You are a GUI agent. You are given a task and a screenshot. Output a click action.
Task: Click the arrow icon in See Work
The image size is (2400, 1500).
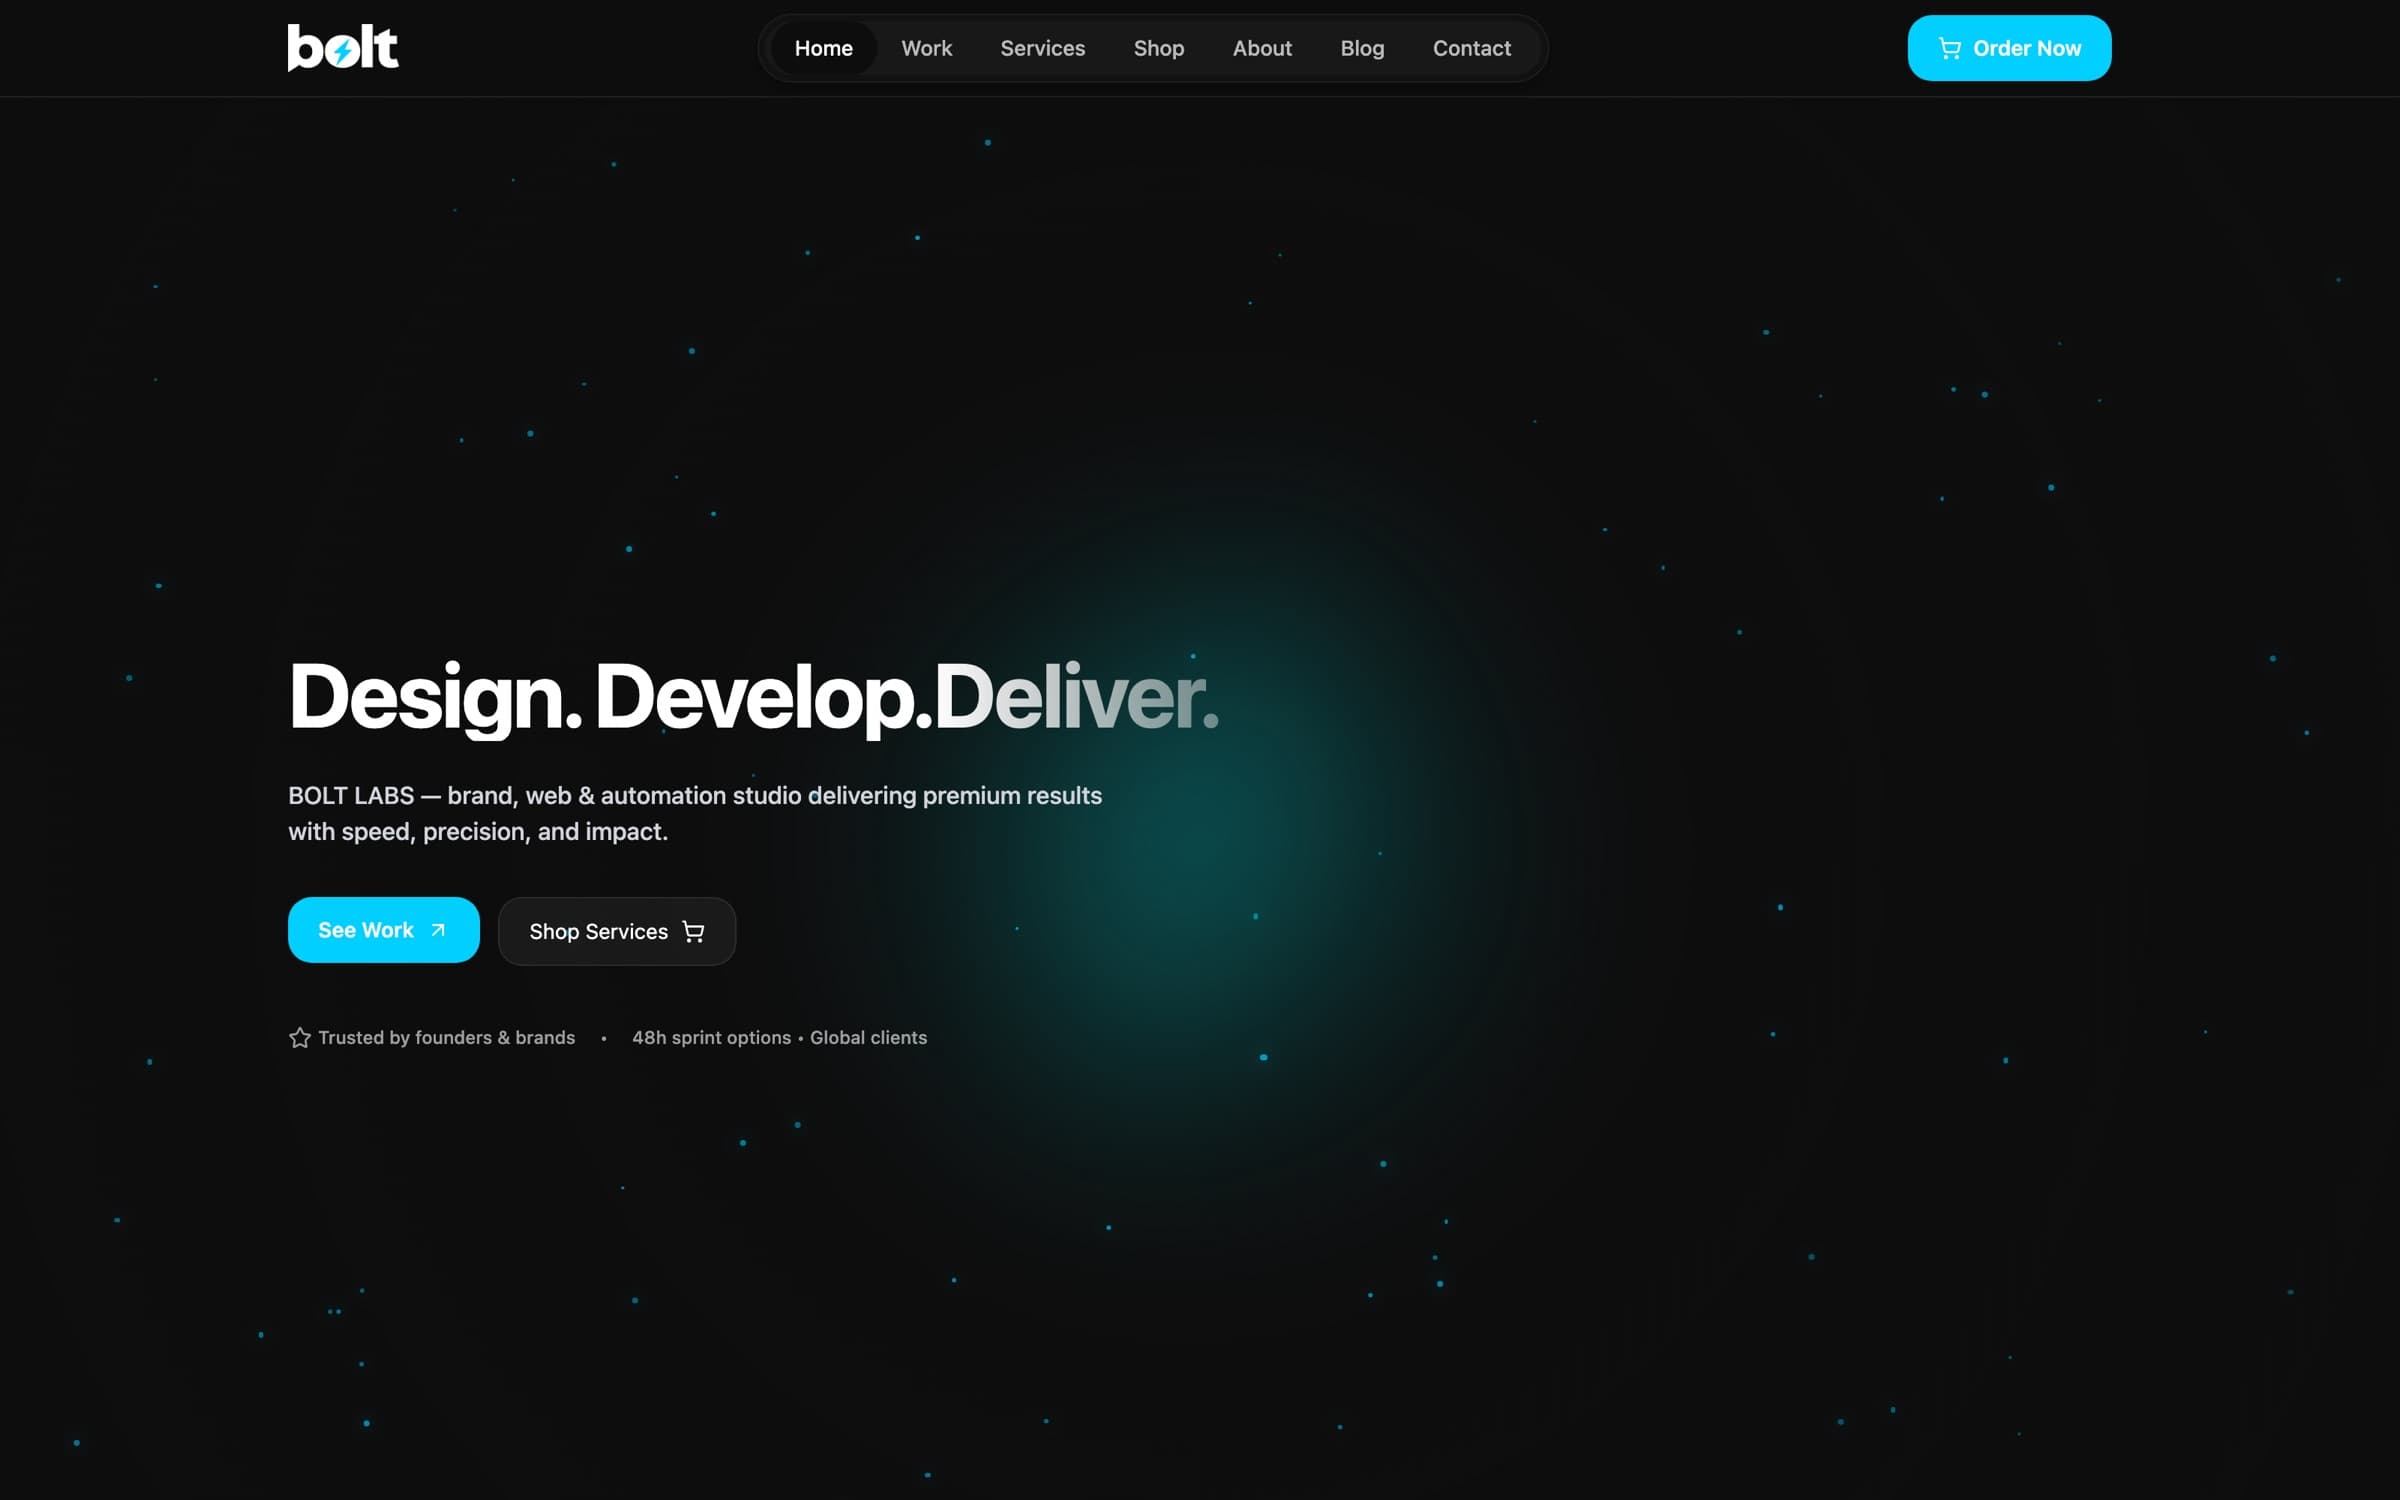point(438,930)
